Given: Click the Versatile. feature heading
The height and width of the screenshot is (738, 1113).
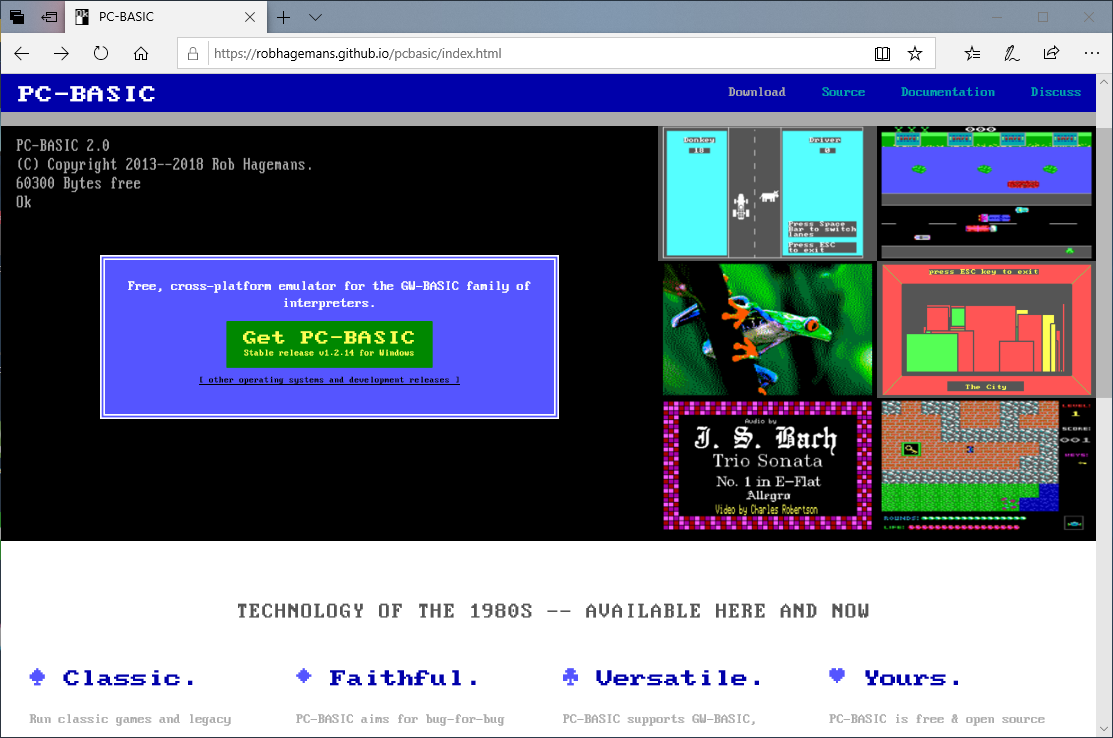Looking at the screenshot, I should tap(678, 678).
